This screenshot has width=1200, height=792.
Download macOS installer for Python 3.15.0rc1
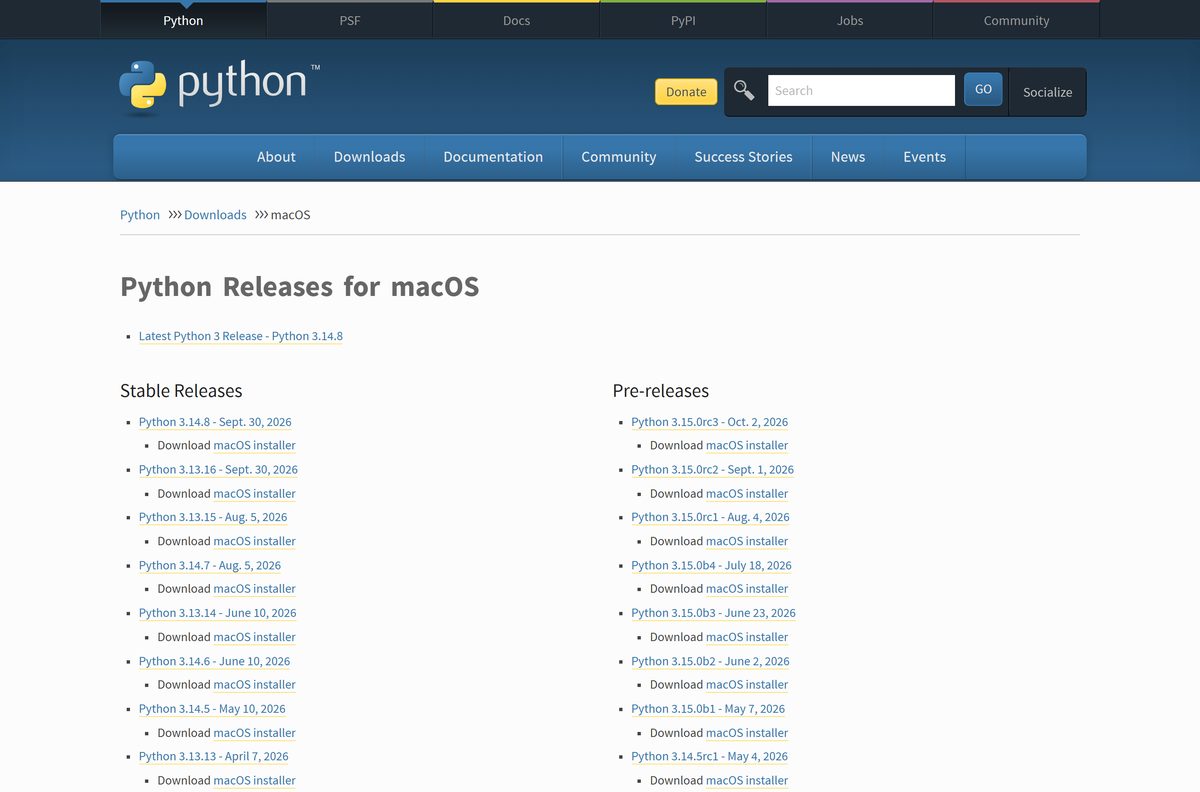pyautogui.click(x=747, y=542)
